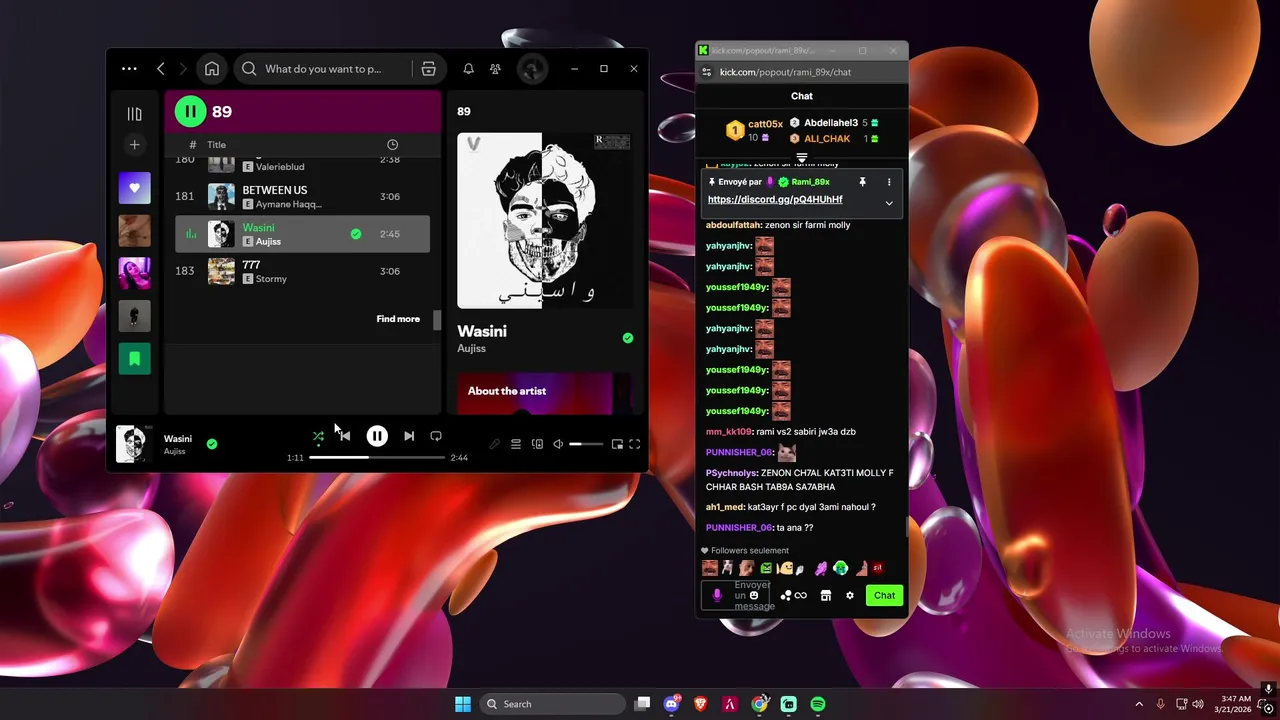Search in "What do you want to play" field
The image size is (1280, 720).
(x=323, y=69)
